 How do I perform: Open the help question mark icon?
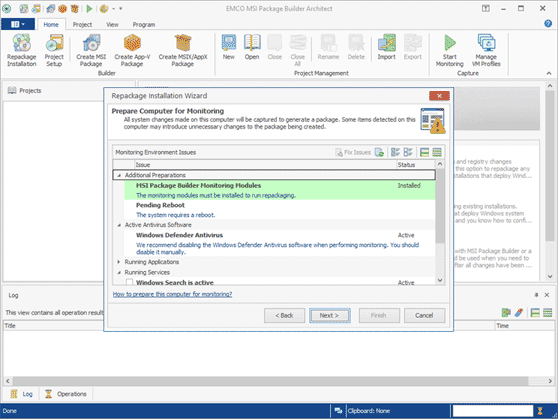point(548,23)
